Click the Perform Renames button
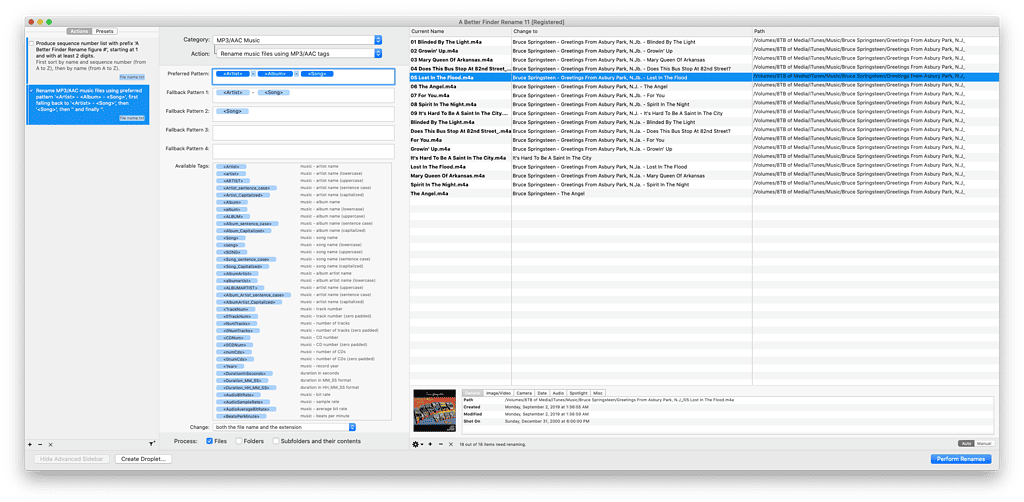Screen dimensions: 1024x502 click(961, 459)
